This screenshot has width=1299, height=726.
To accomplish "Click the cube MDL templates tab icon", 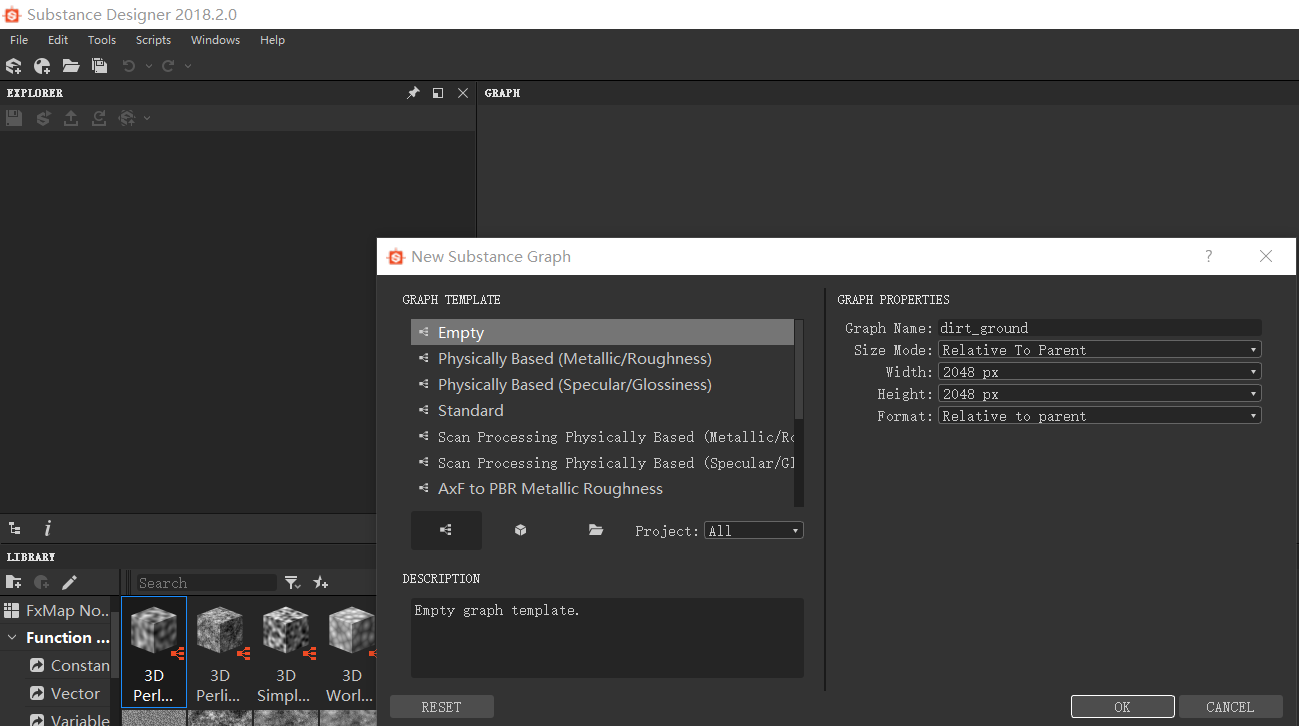I will (521, 530).
